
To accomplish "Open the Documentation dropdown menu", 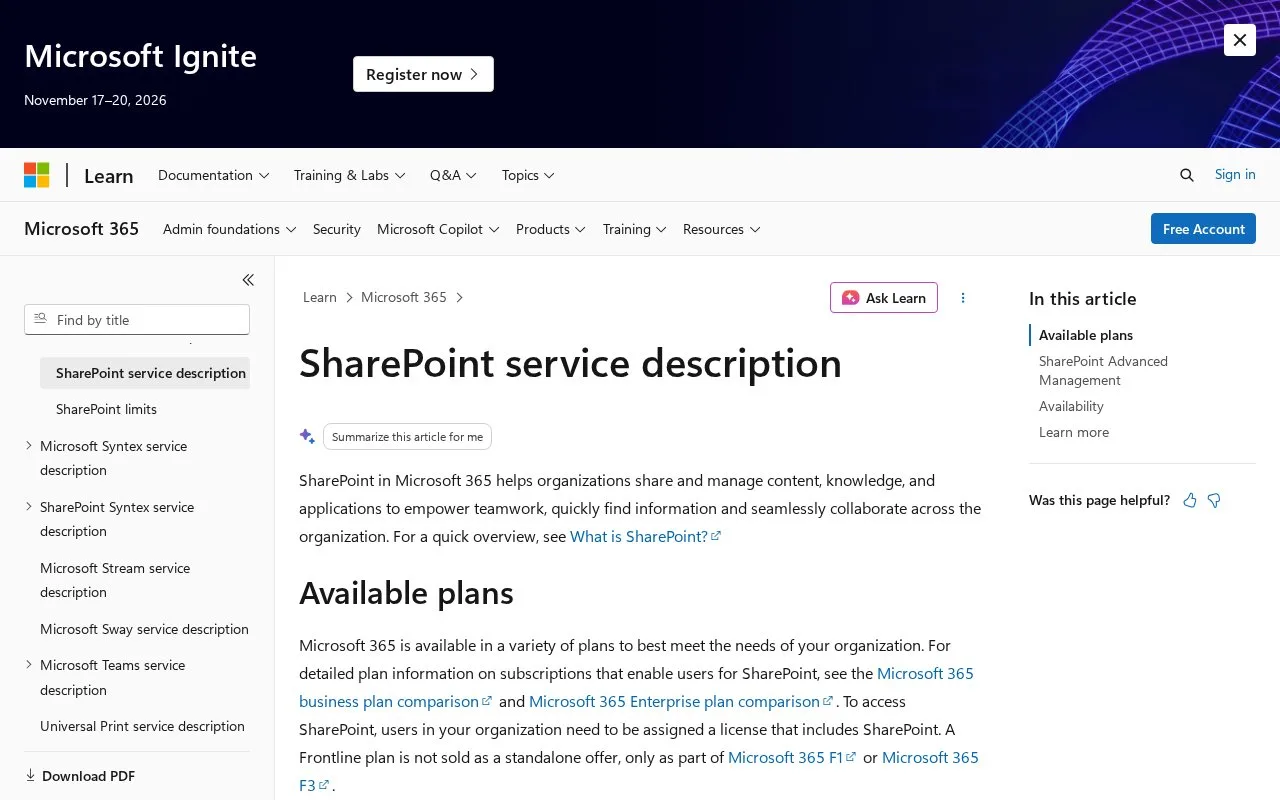I will click(214, 175).
